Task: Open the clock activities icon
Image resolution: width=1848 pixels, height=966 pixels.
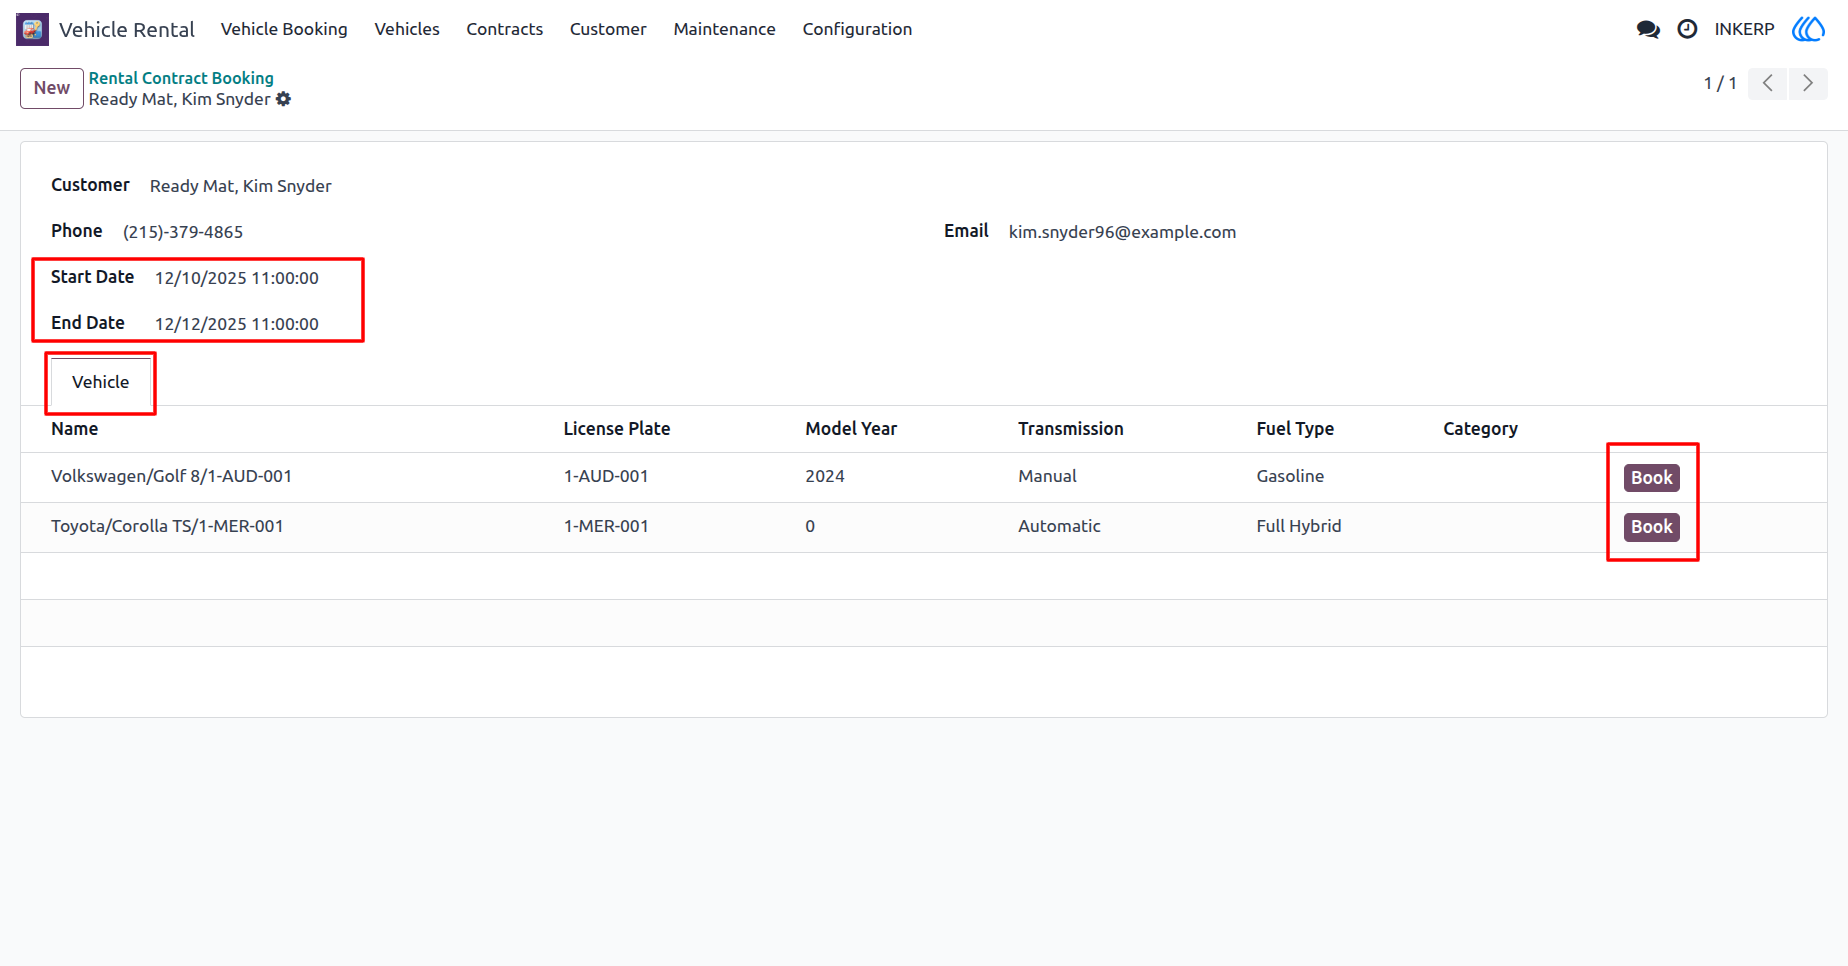Action: pos(1687,29)
